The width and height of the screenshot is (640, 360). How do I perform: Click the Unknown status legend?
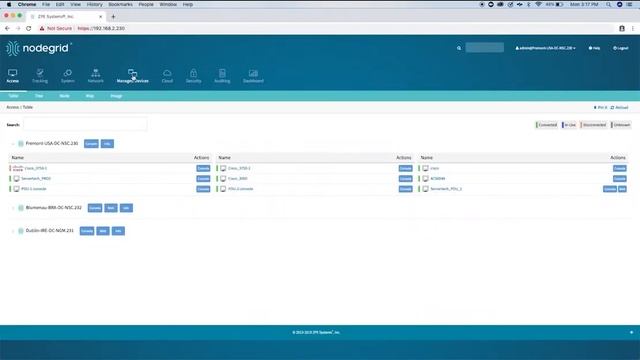[621, 125]
